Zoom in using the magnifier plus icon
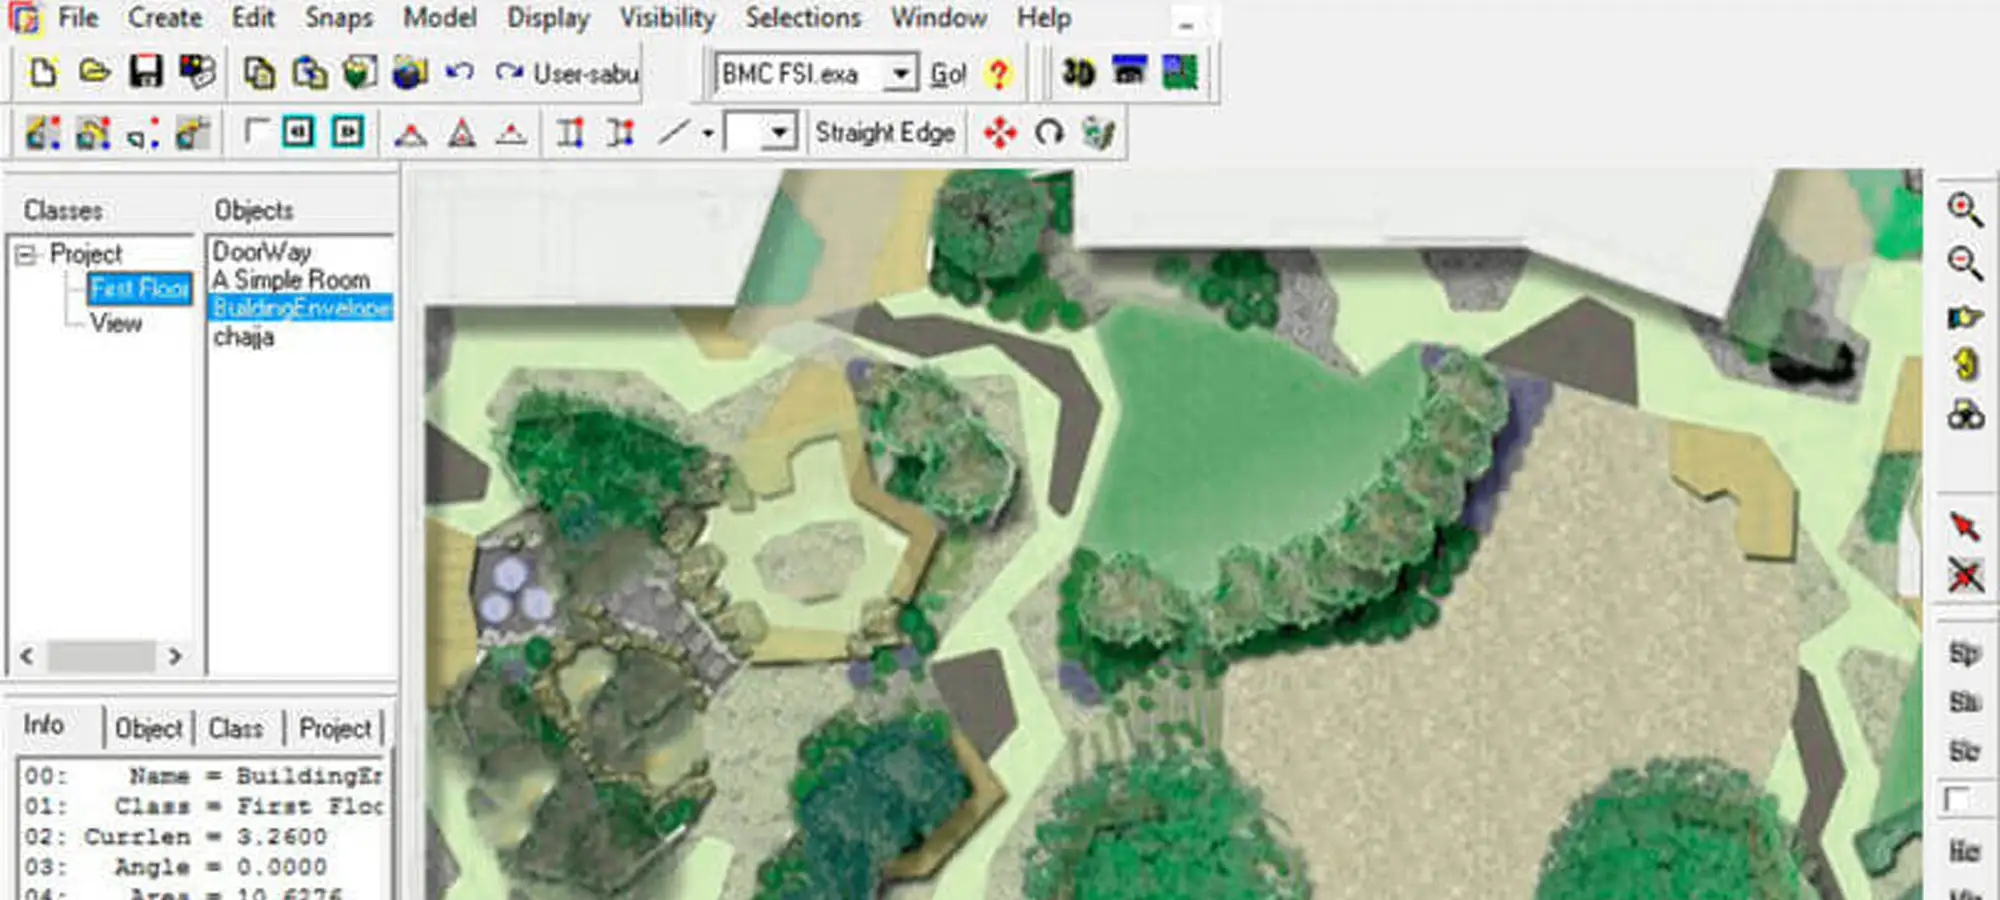 (1965, 210)
